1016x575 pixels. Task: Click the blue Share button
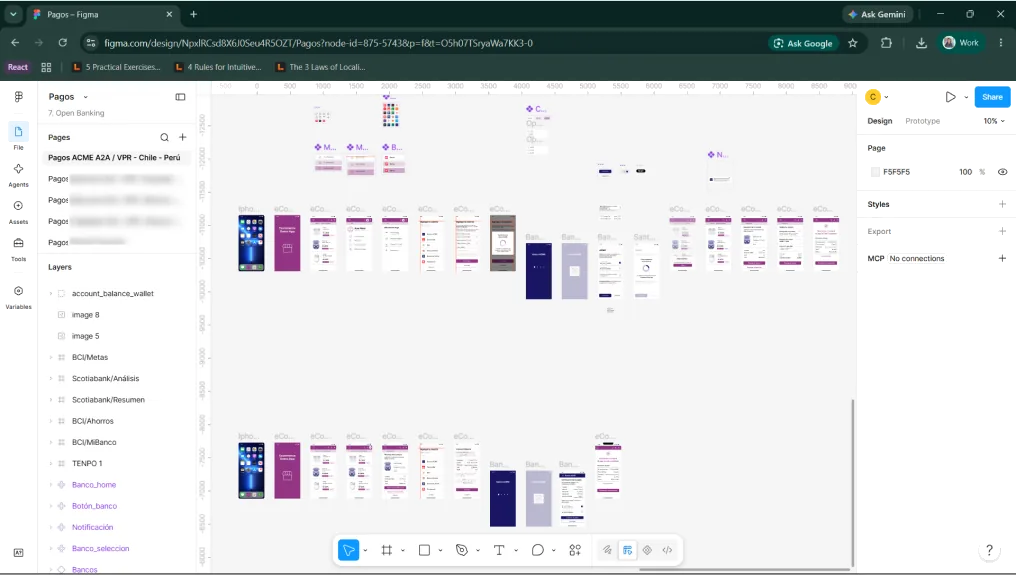[x=992, y=97]
